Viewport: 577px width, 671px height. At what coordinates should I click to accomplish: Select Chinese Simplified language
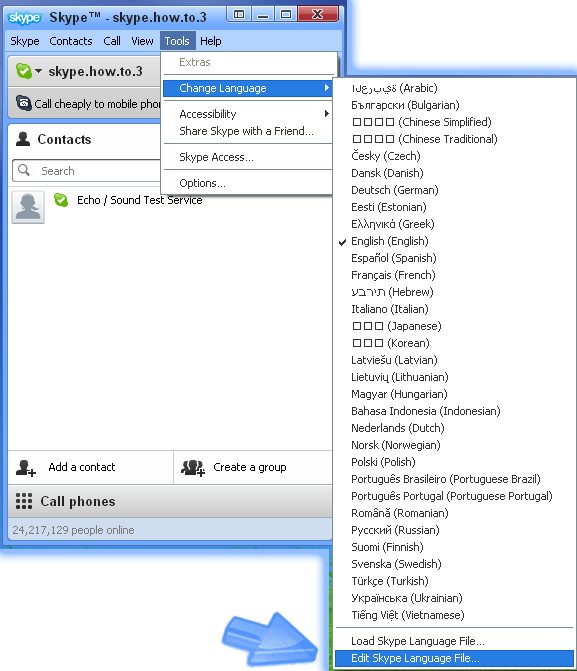pyautogui.click(x=422, y=122)
